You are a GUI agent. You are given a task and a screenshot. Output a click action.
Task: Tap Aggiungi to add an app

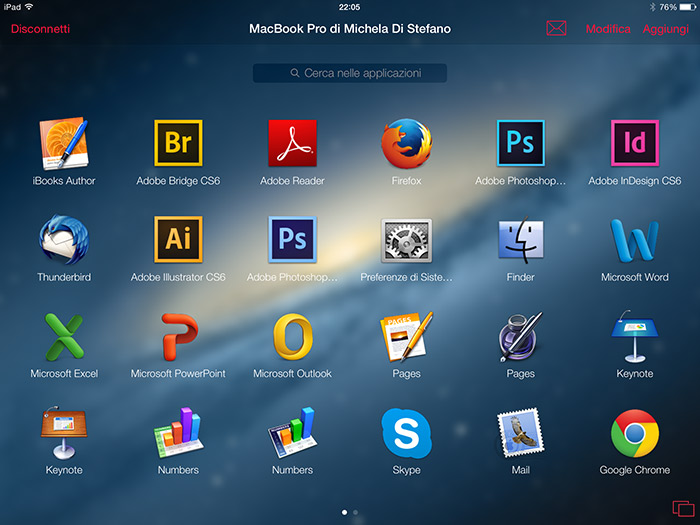click(x=666, y=29)
